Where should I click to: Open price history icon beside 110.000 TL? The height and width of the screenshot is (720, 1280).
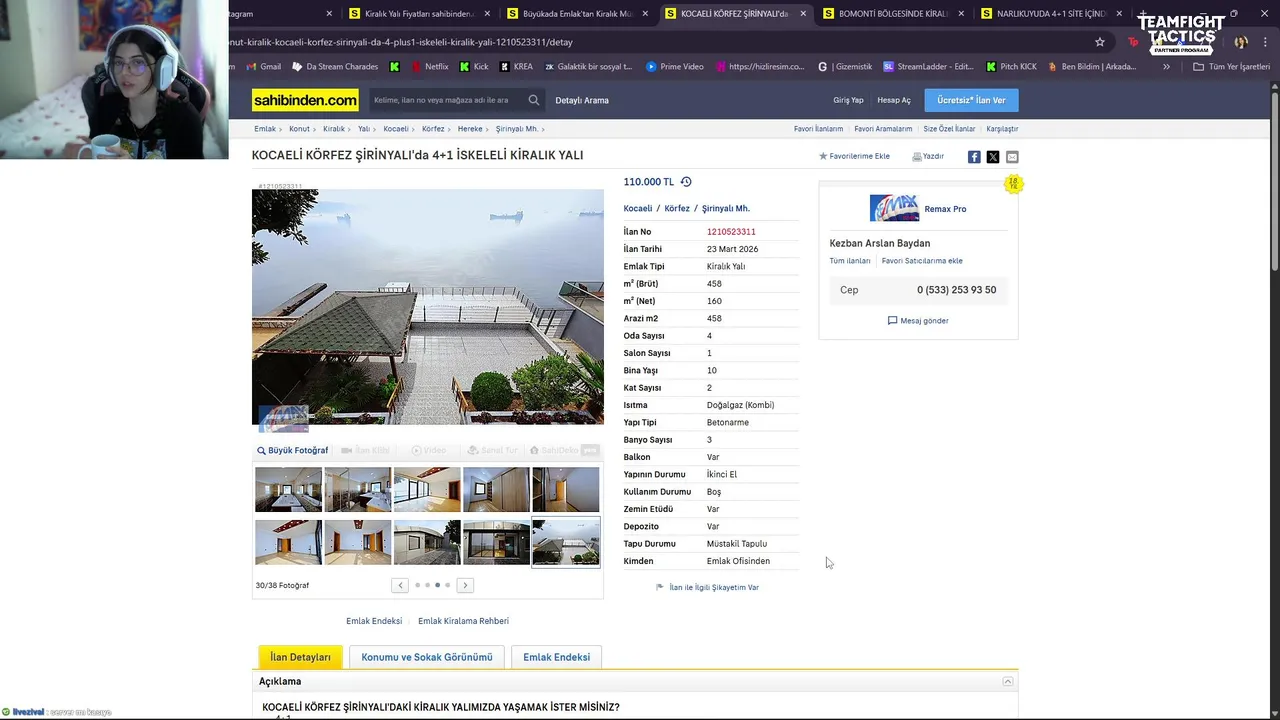(x=686, y=182)
